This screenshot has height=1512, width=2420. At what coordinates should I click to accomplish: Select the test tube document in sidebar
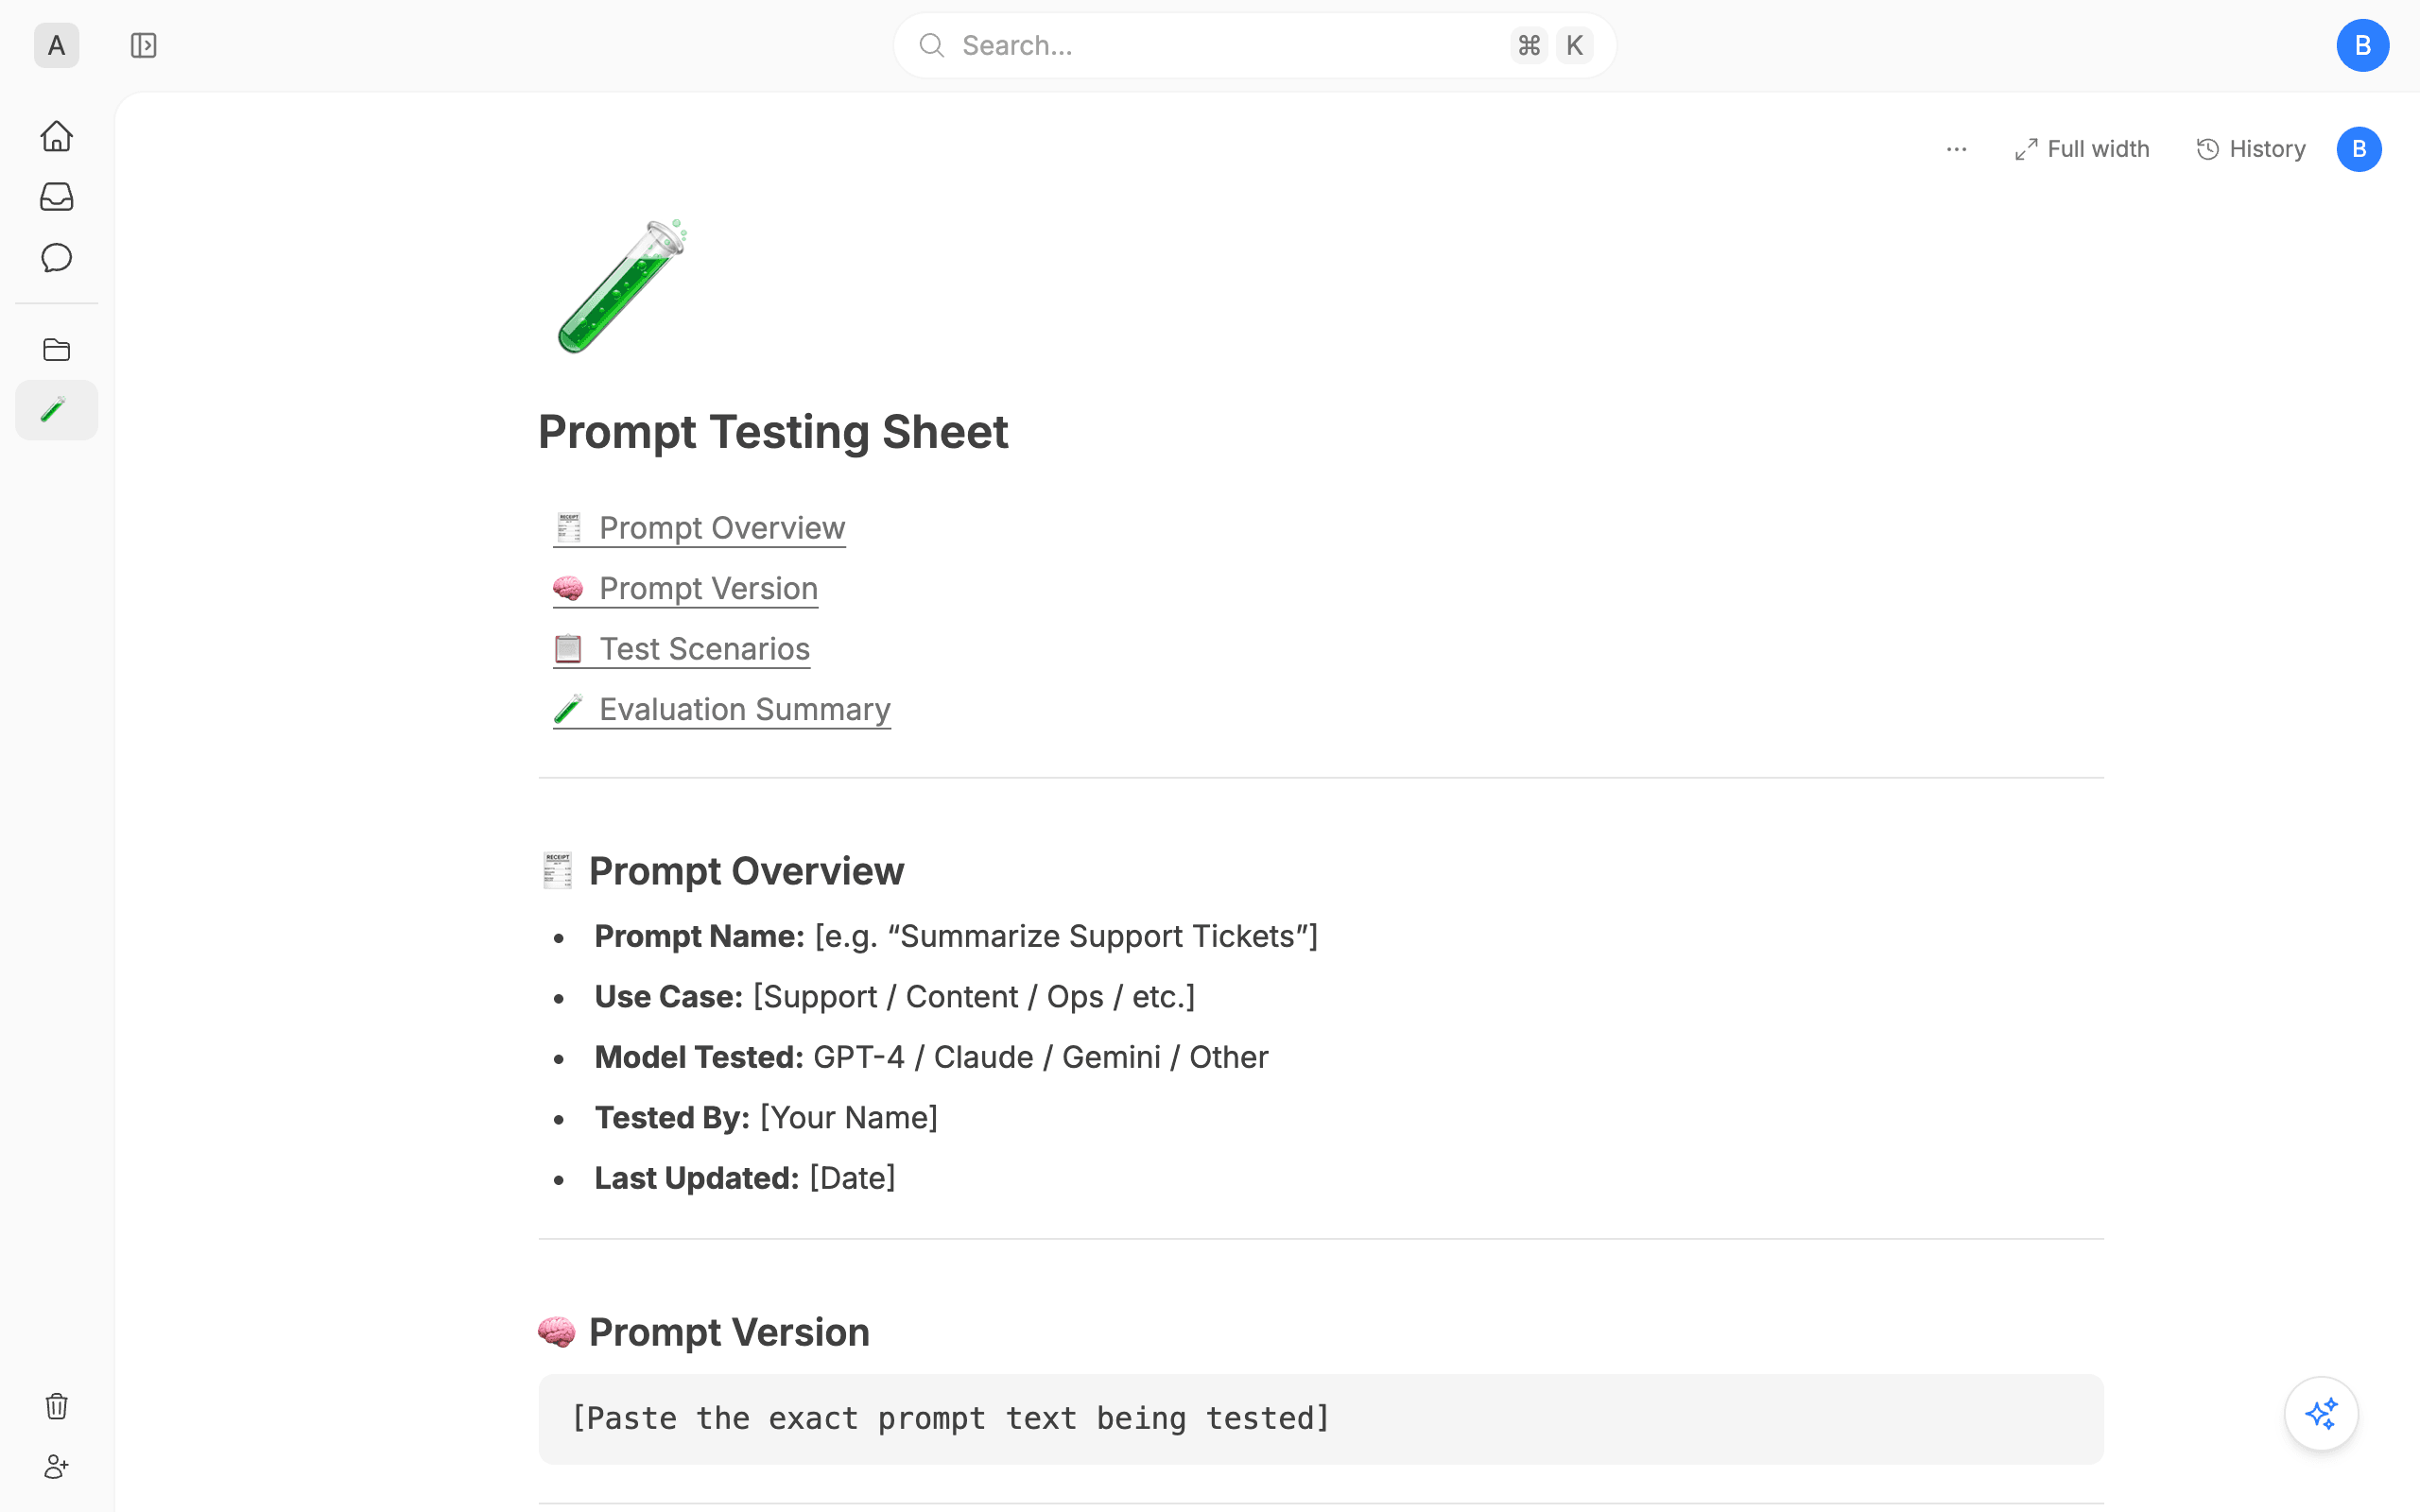[x=57, y=410]
